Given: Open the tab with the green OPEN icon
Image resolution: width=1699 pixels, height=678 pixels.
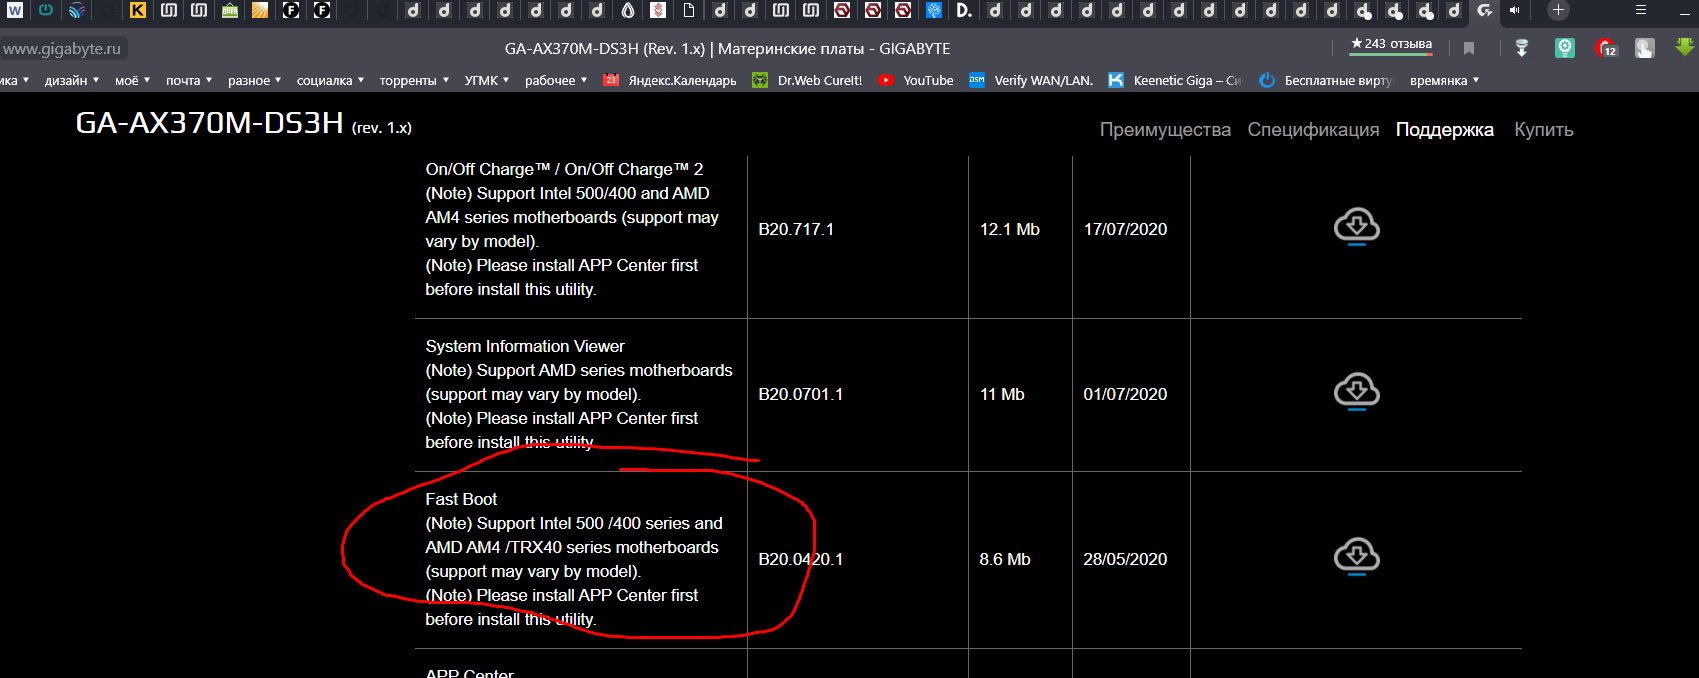Looking at the screenshot, I should tap(230, 10).
